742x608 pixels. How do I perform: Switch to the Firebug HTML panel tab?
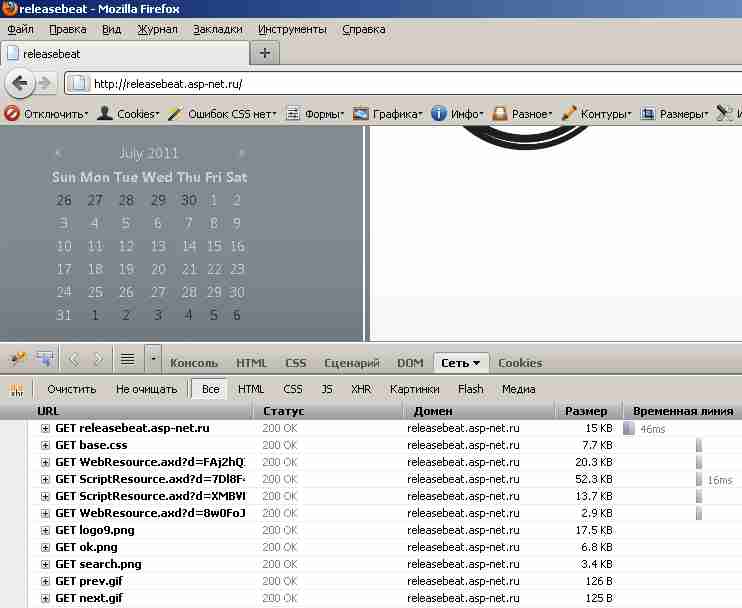(x=251, y=363)
